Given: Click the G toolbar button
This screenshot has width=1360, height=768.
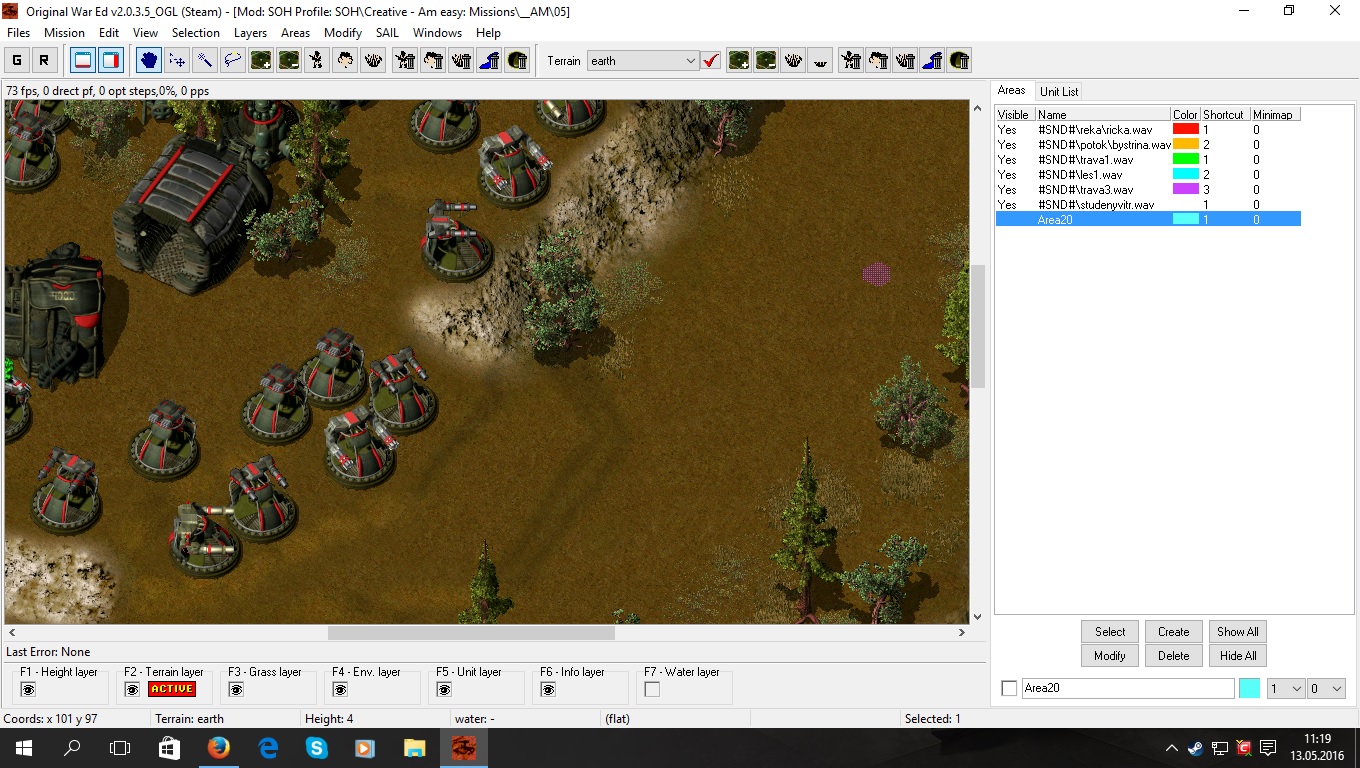Looking at the screenshot, I should [x=17, y=60].
